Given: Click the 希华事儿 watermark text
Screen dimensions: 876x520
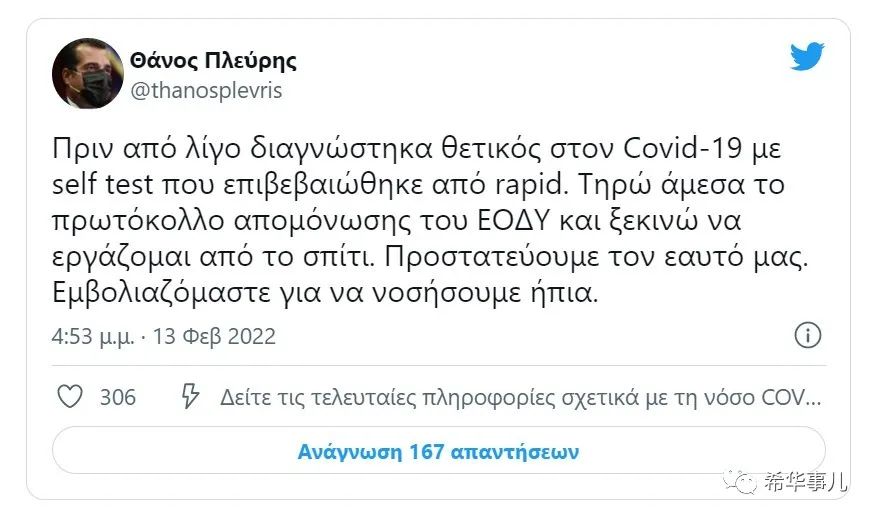Looking at the screenshot, I should (x=805, y=481).
